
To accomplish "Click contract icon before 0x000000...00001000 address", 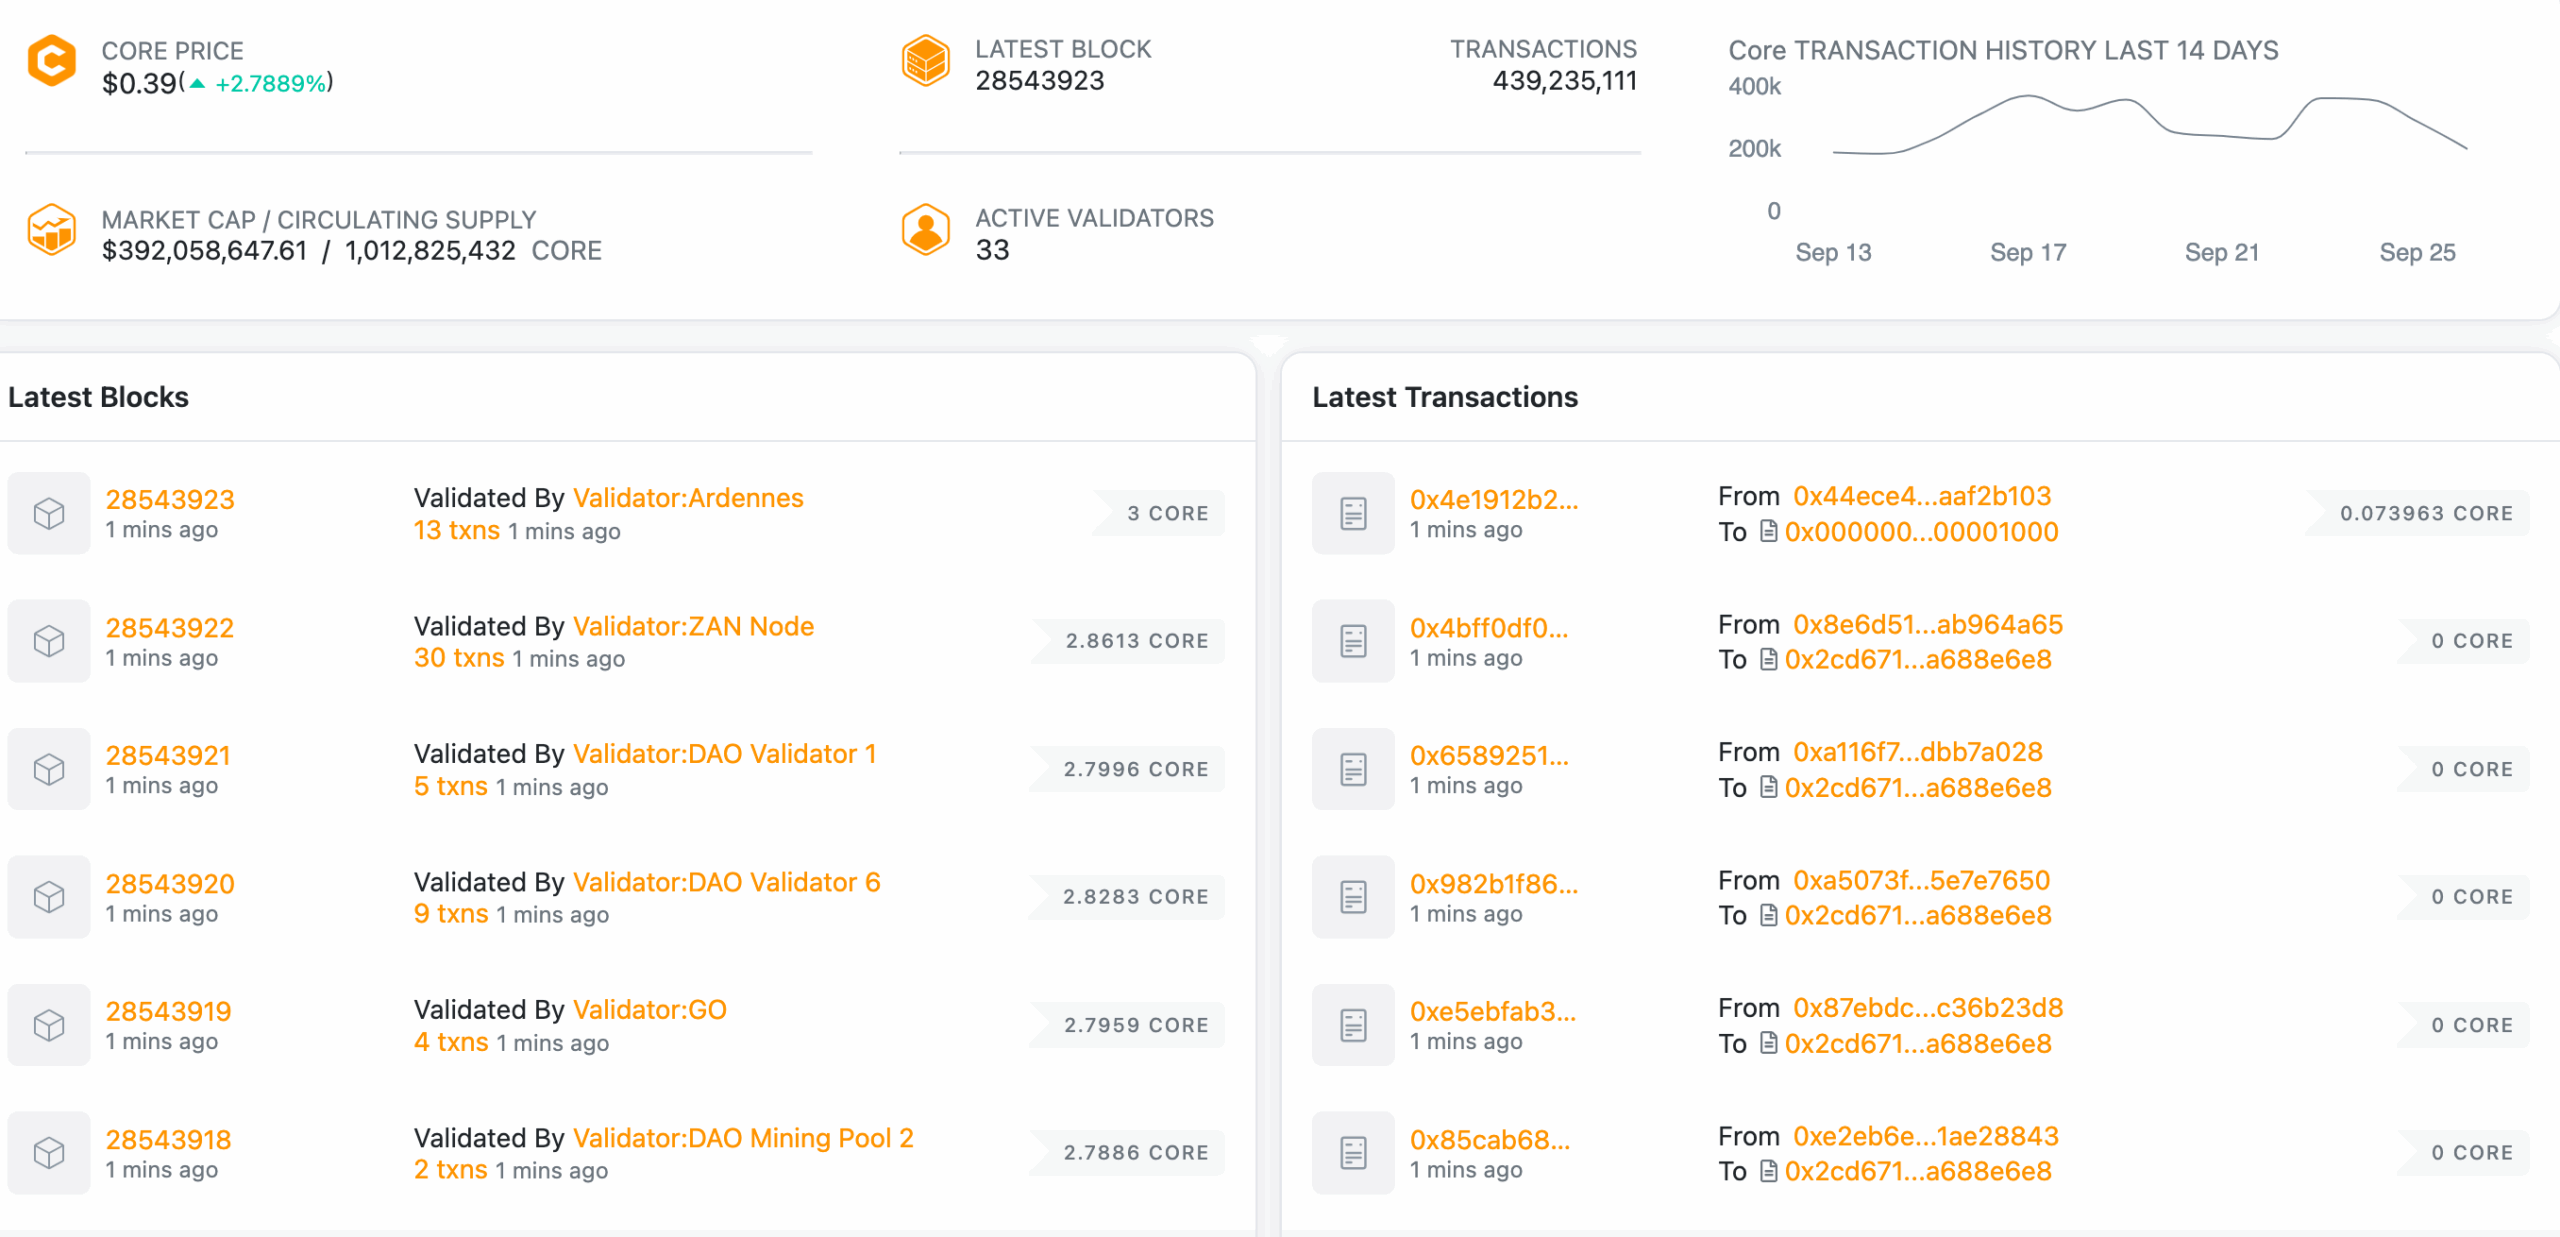I will (x=1768, y=532).
